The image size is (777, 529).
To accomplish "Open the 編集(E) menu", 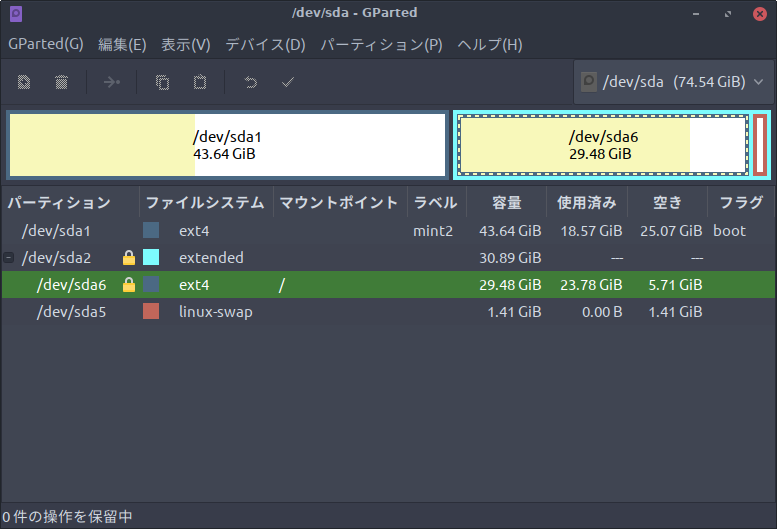I will click(x=122, y=45).
